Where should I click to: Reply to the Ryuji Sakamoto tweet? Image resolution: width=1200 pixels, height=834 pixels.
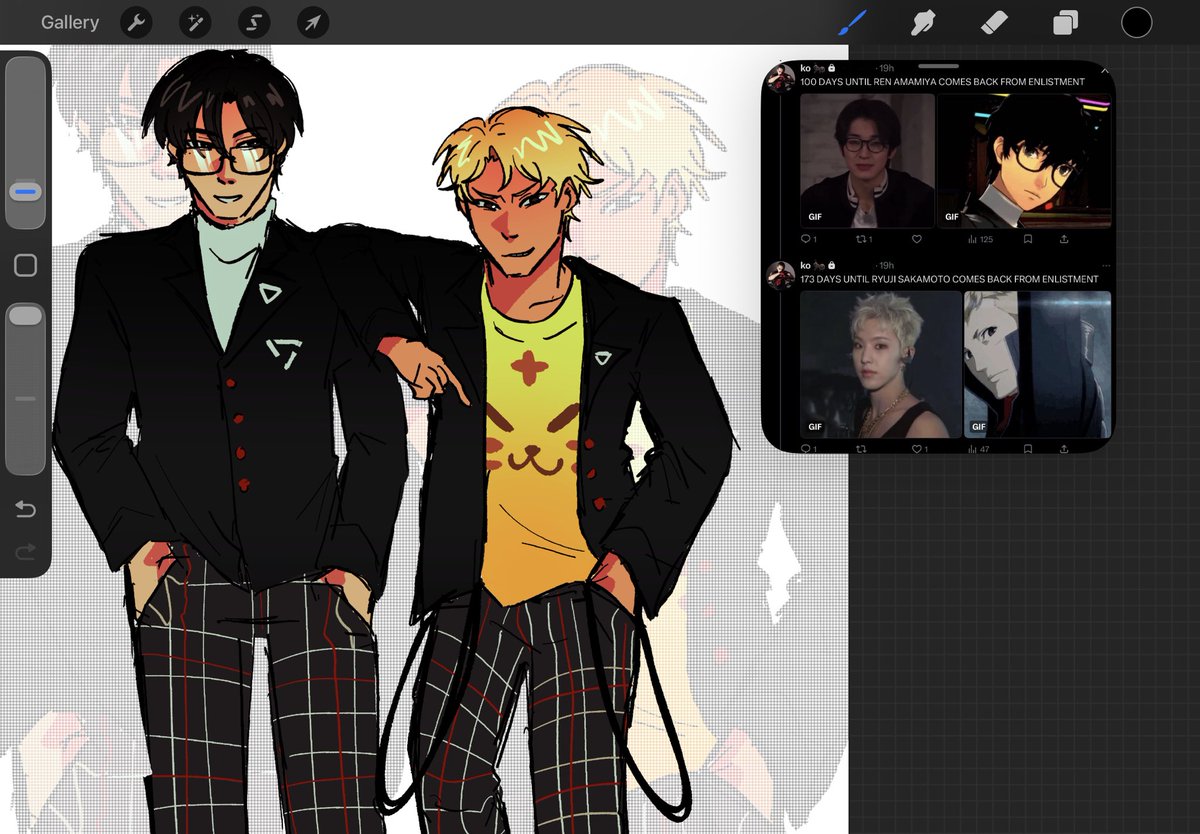808,449
